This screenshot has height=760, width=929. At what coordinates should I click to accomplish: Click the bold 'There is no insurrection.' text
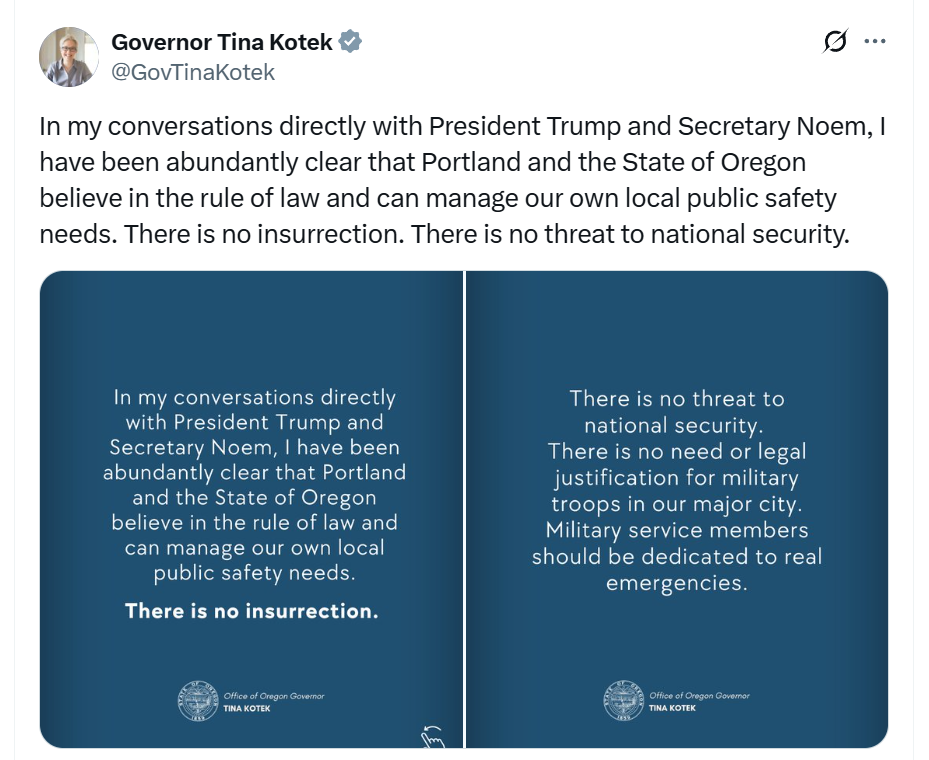point(252,611)
